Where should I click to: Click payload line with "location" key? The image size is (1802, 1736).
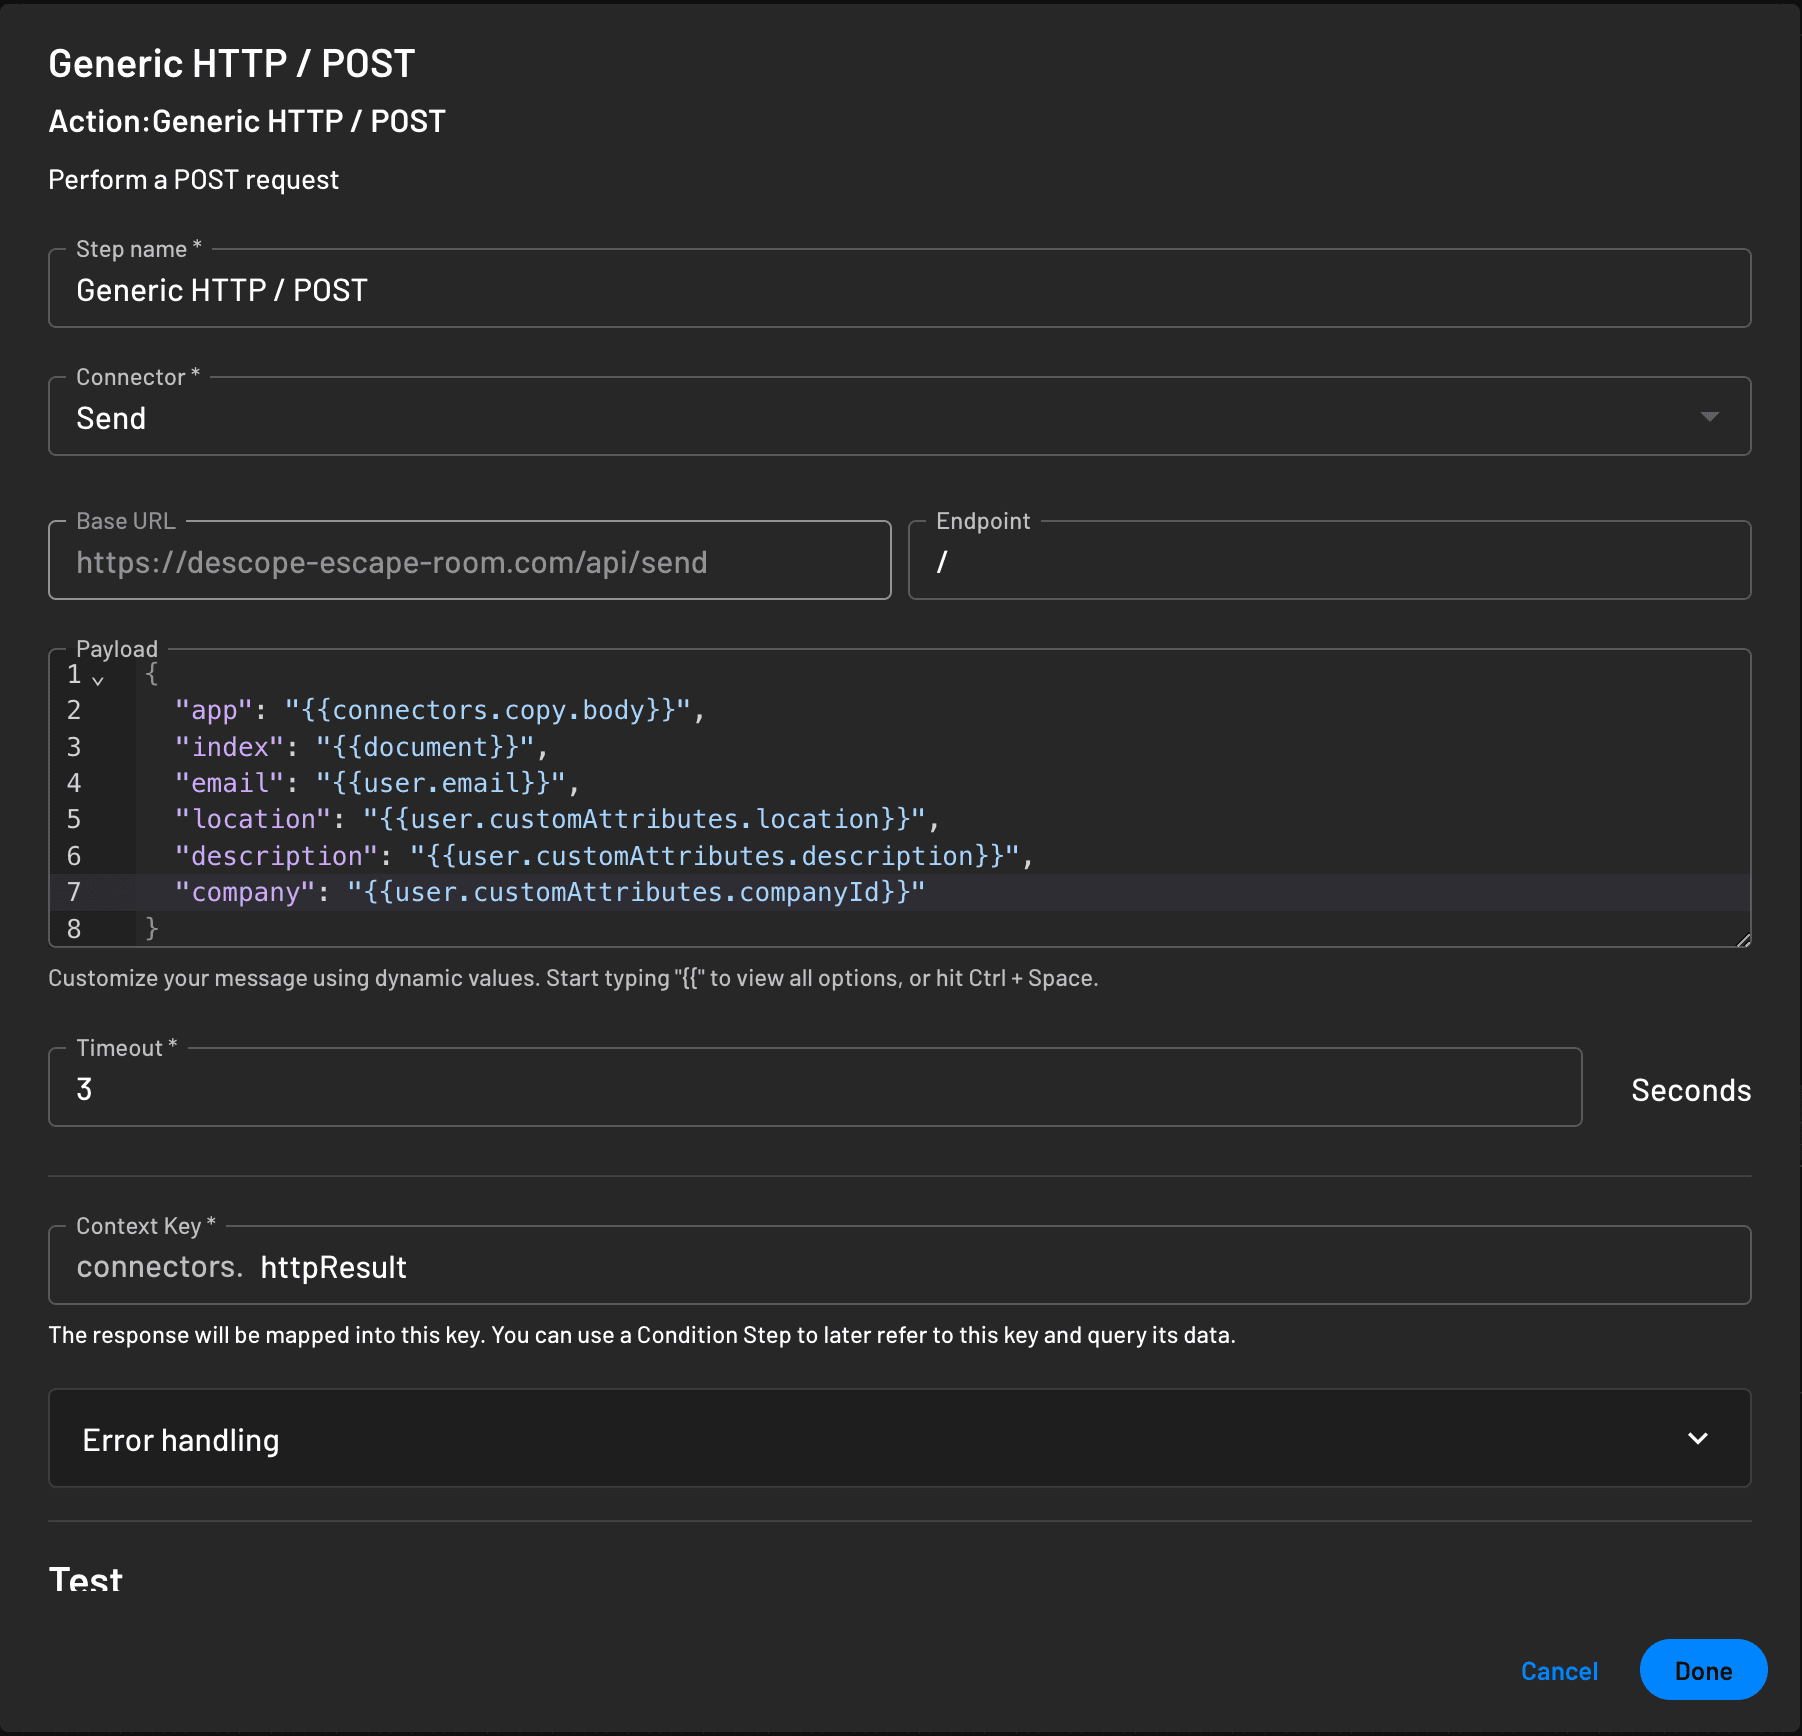tap(556, 819)
